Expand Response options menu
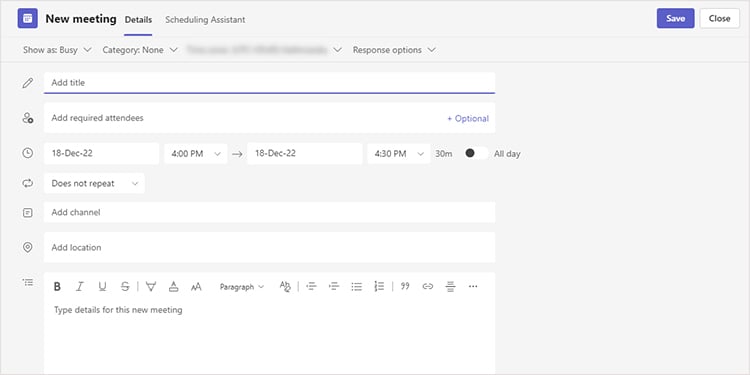750x375 pixels. point(394,50)
